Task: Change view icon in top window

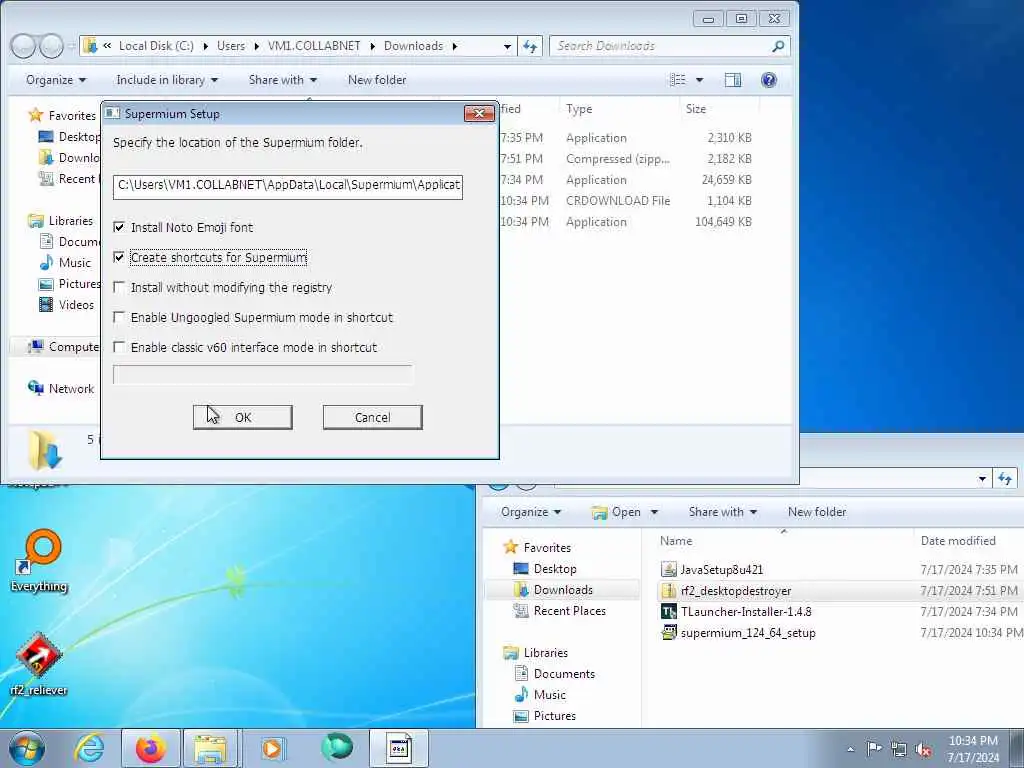Action: (x=679, y=80)
